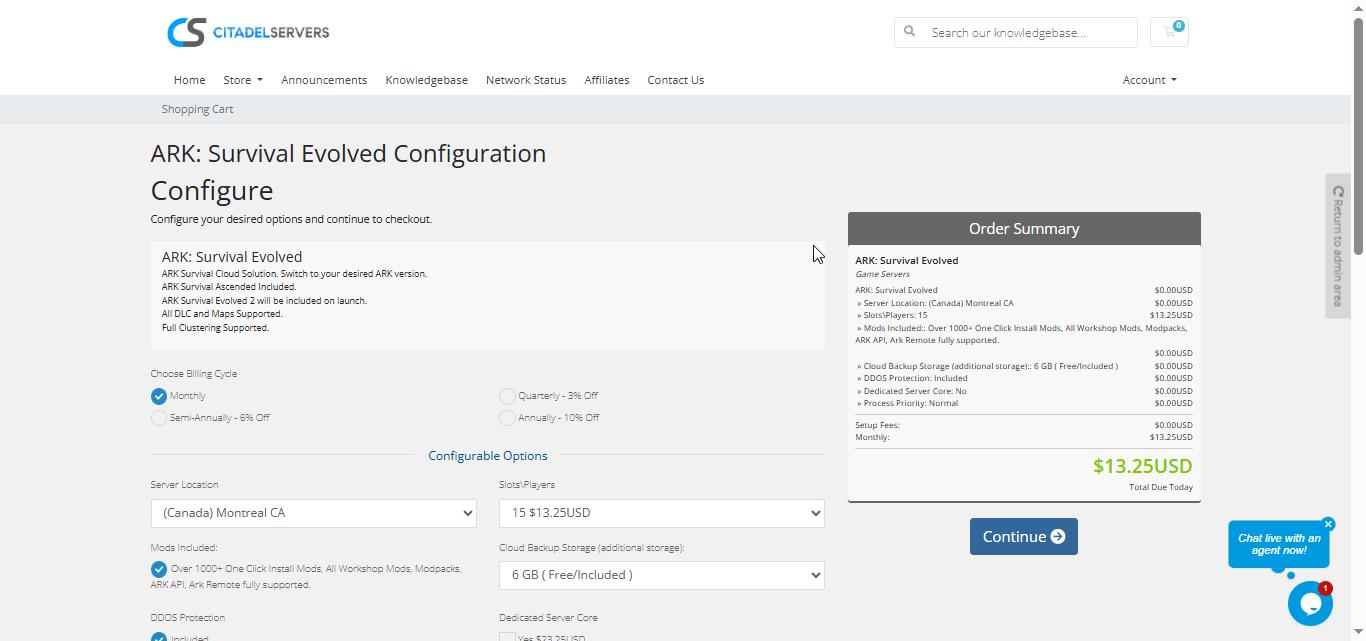Toggle the Mods Included checkbox
The height and width of the screenshot is (641, 1366).
(159, 569)
